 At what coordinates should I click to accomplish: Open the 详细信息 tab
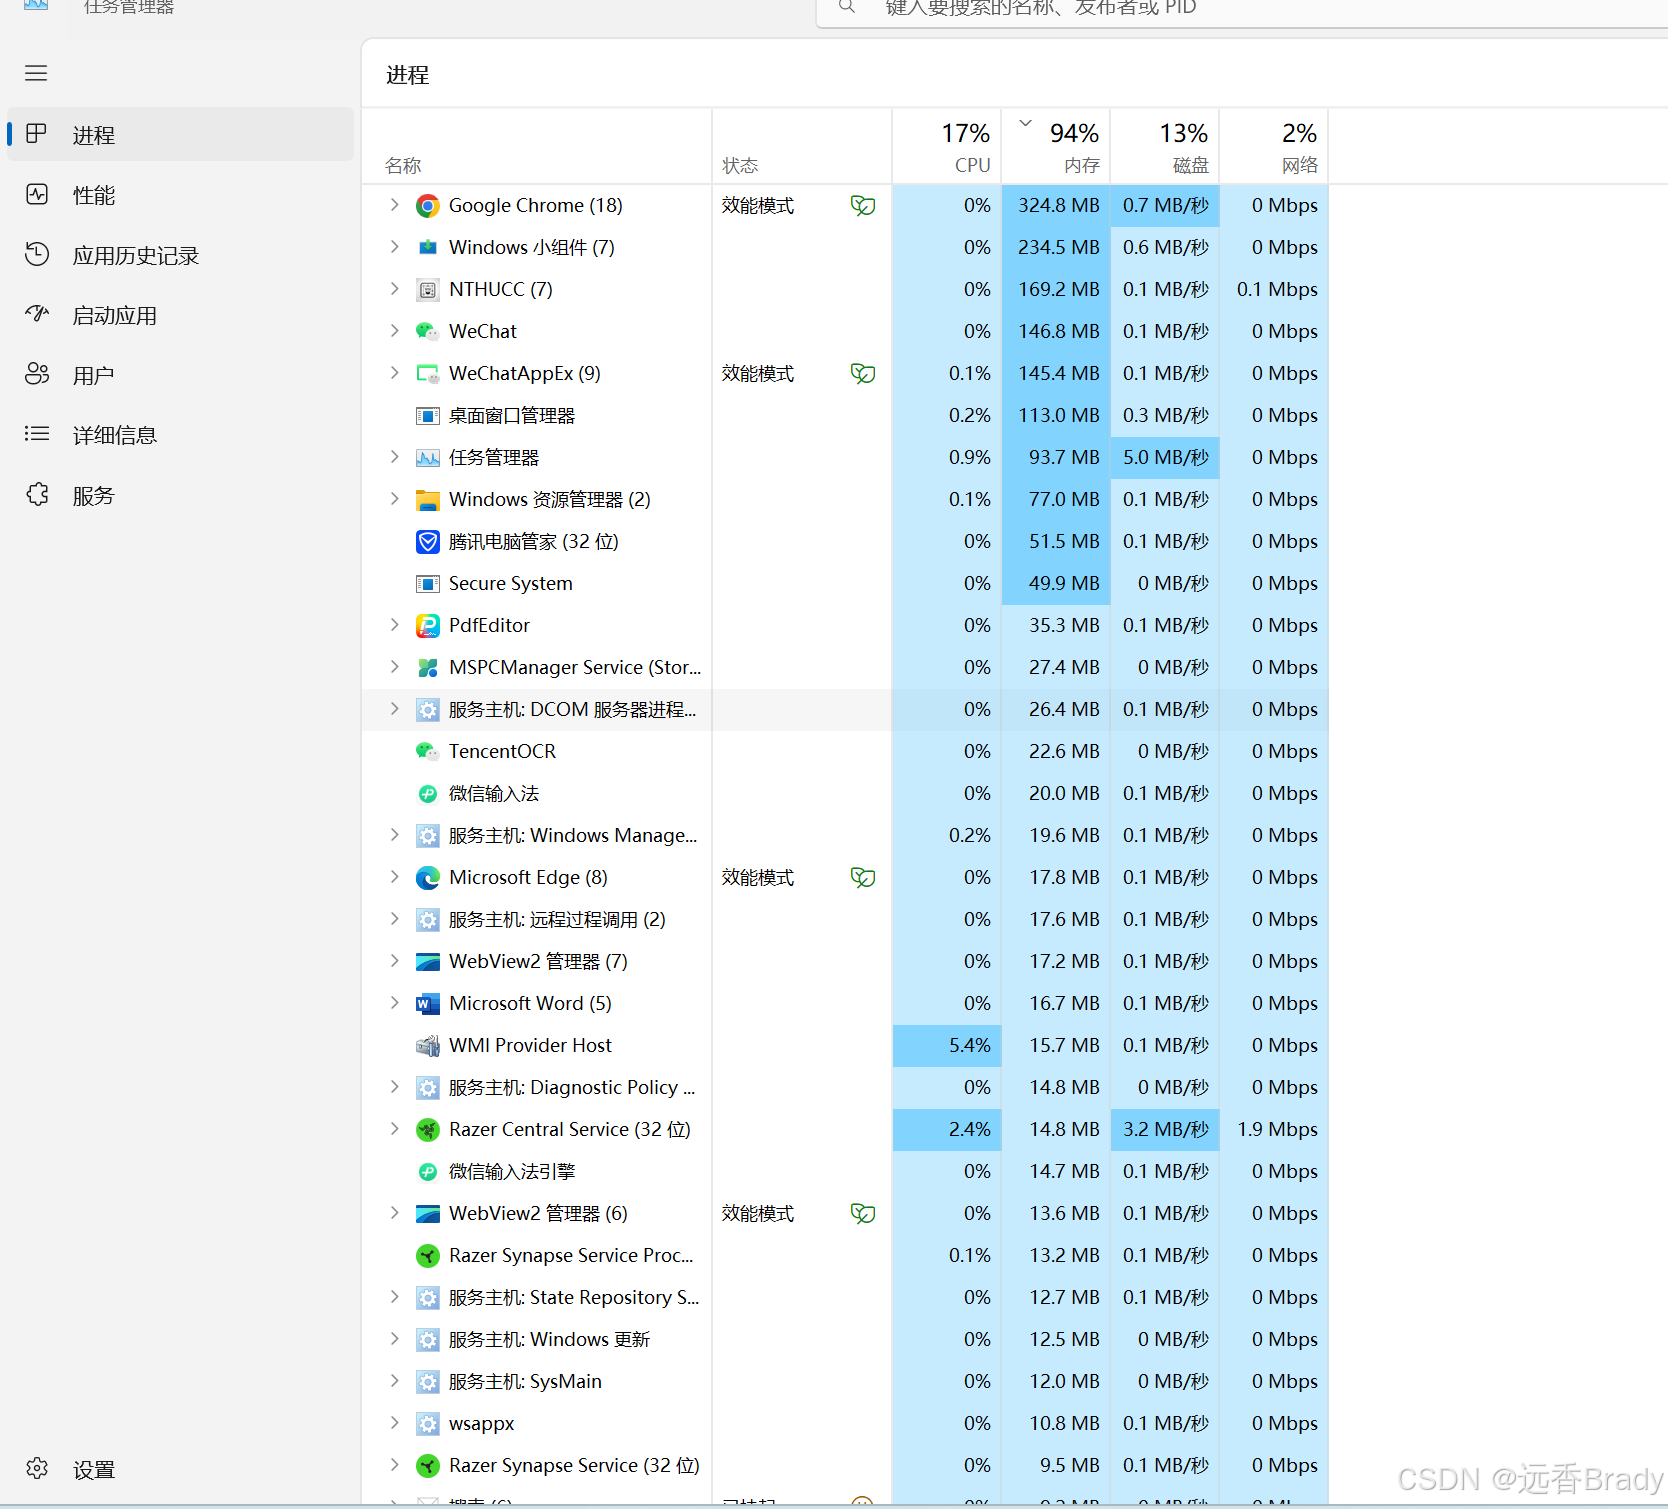181,435
